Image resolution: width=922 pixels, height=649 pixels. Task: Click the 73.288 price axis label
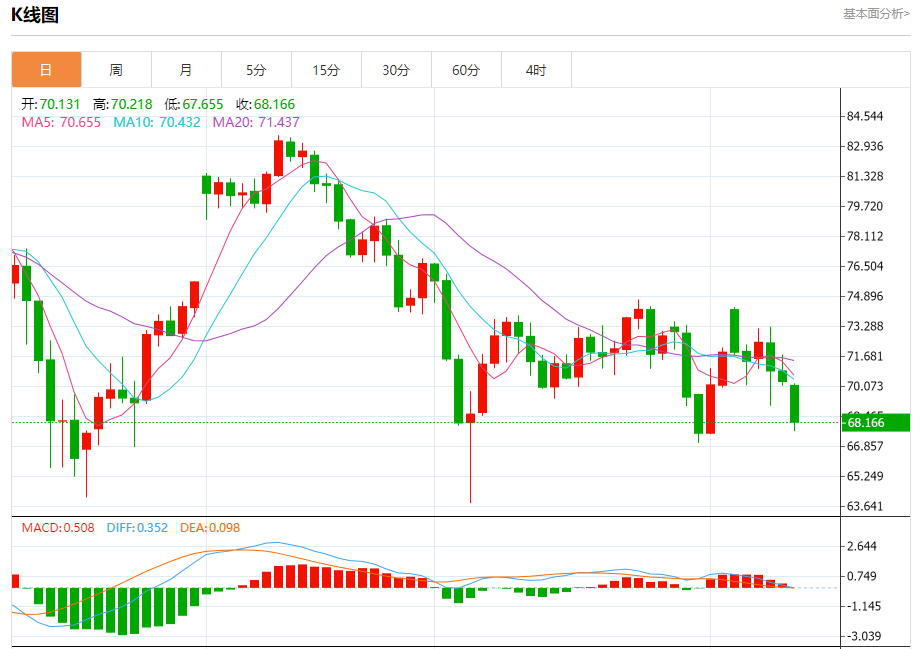865,326
